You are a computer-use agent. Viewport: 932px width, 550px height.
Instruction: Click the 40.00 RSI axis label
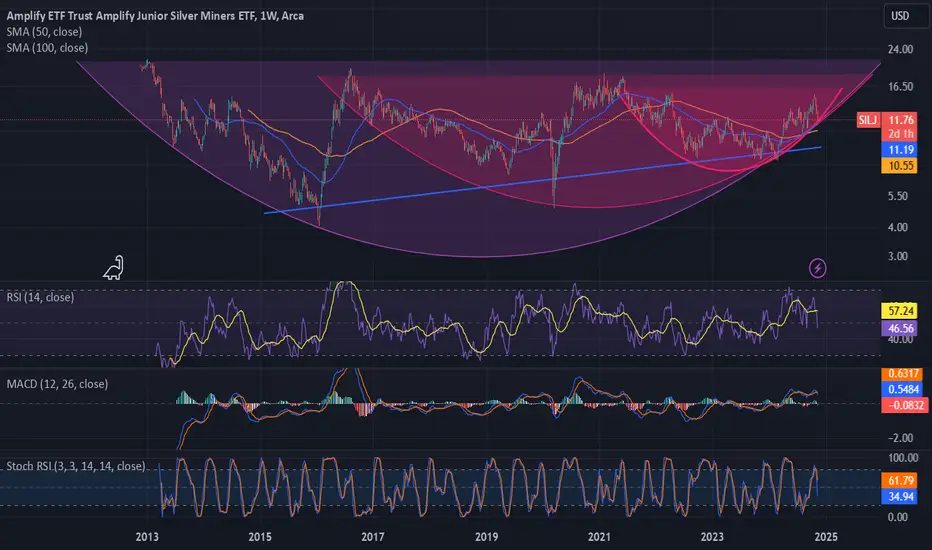tap(900, 340)
